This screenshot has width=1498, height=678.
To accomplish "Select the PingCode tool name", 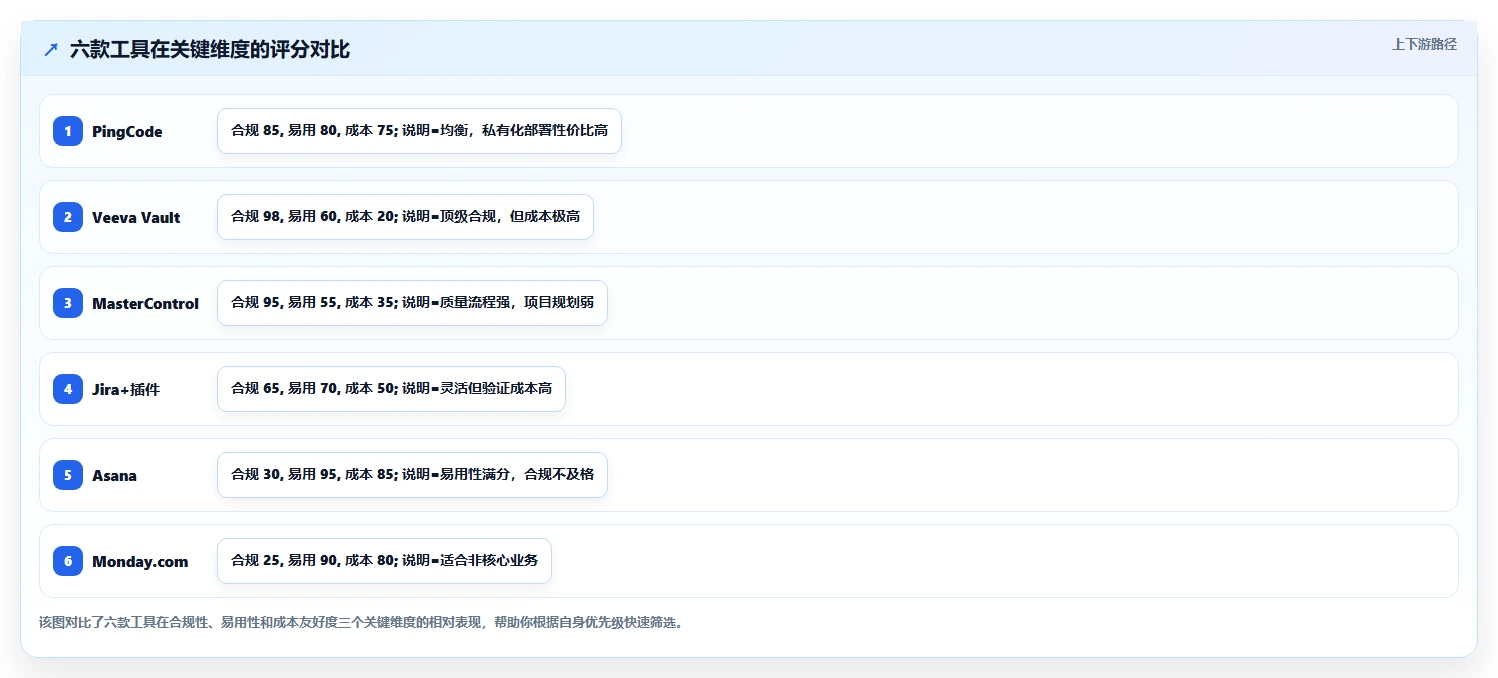I will 127,132.
